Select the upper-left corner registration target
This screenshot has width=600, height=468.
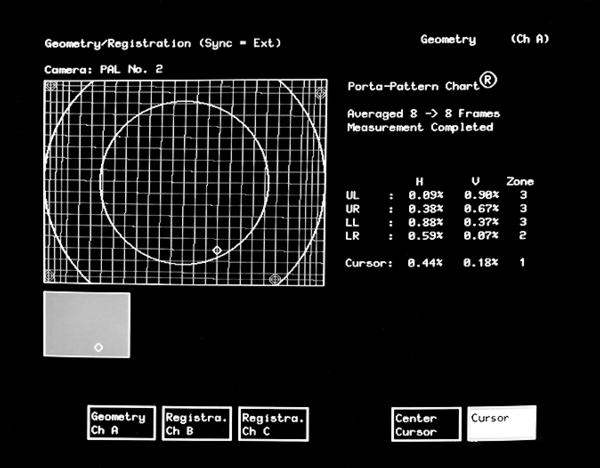pos(51,86)
